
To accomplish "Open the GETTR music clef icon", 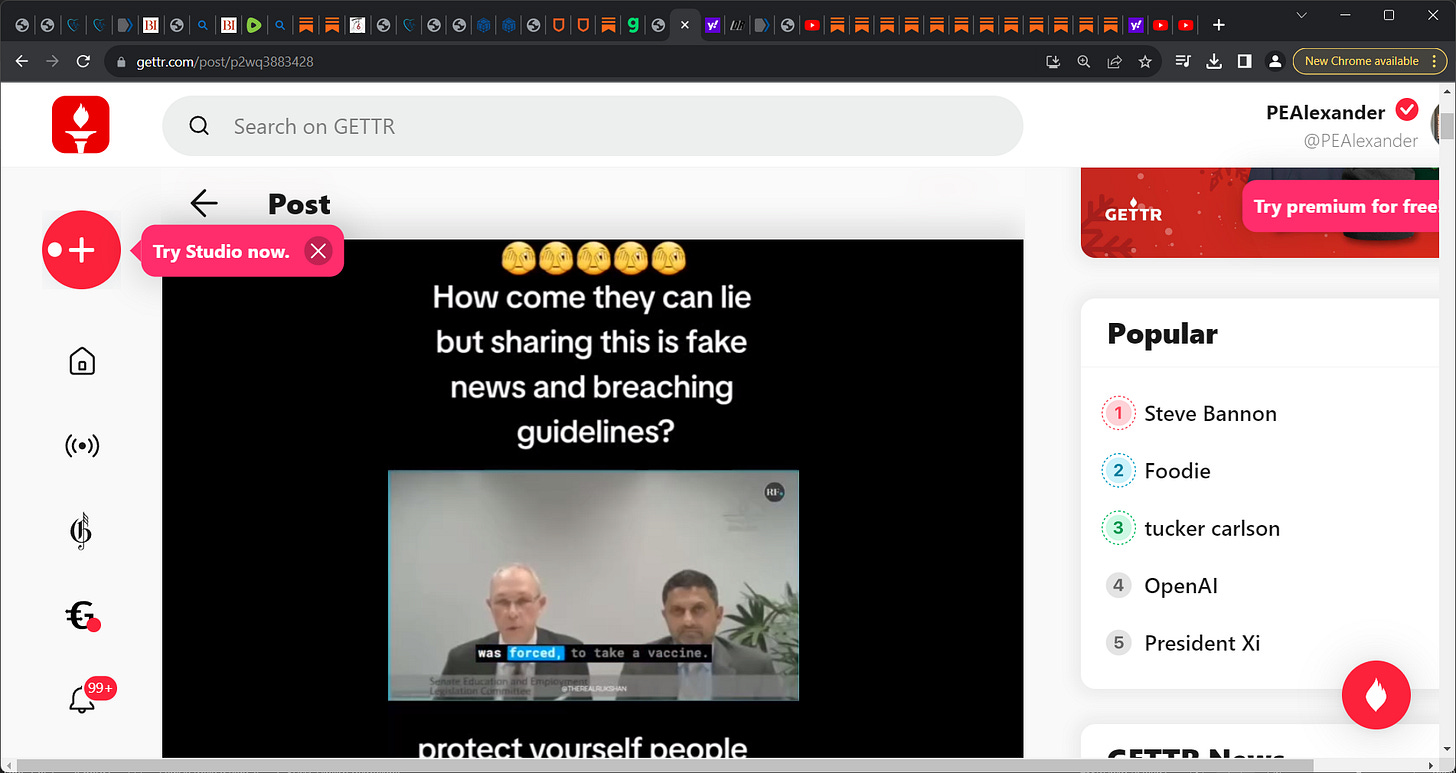I will tap(82, 531).
